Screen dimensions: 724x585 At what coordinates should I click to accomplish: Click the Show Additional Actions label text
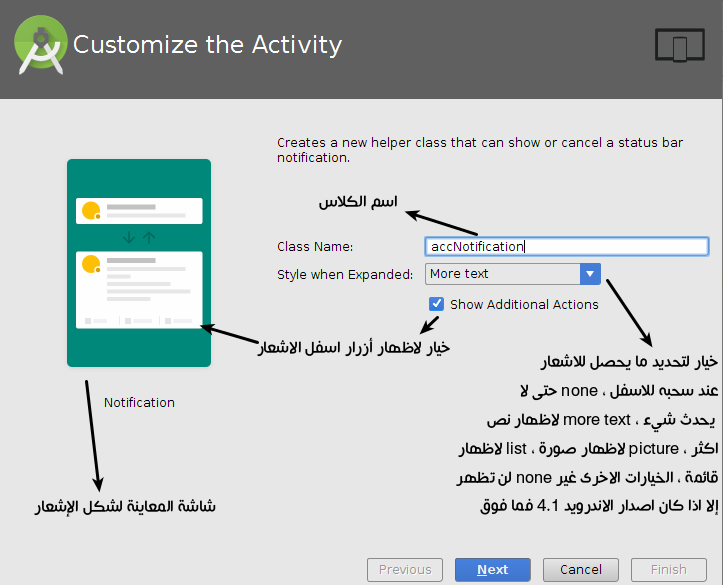524,304
